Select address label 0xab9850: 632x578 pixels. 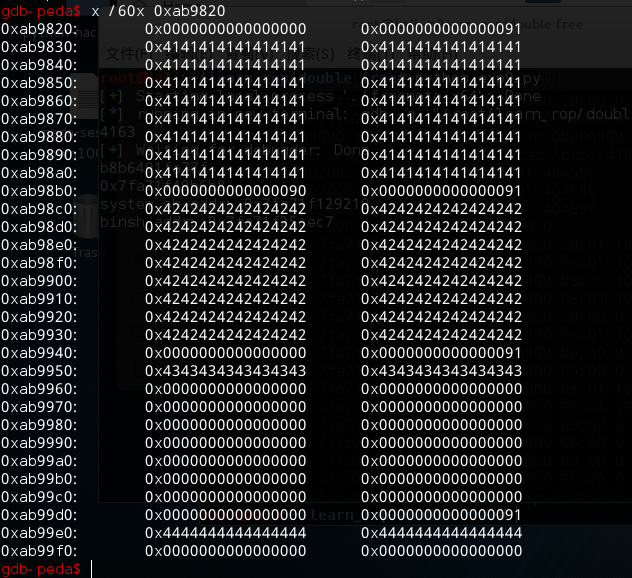(39, 83)
